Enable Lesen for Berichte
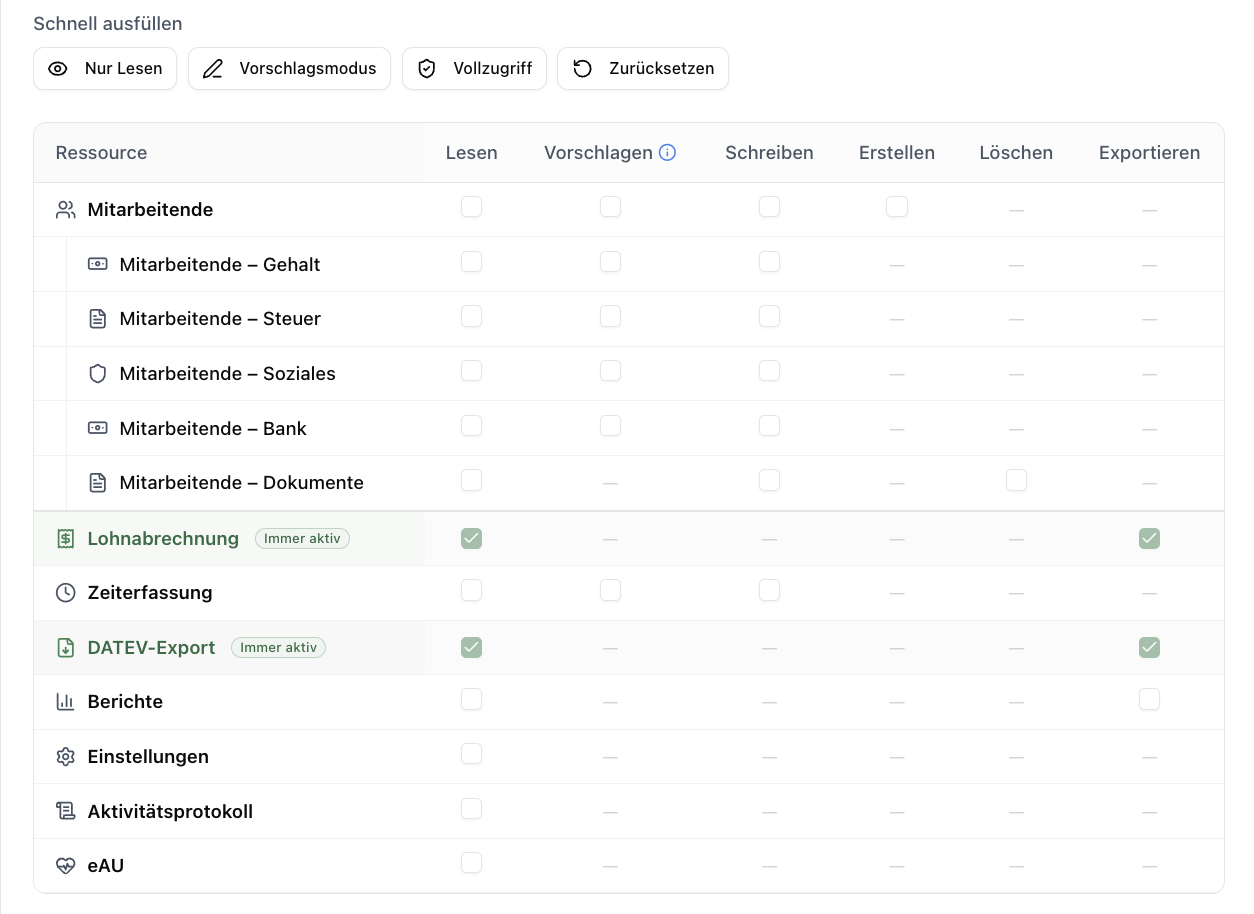The height and width of the screenshot is (914, 1254). tap(471, 699)
